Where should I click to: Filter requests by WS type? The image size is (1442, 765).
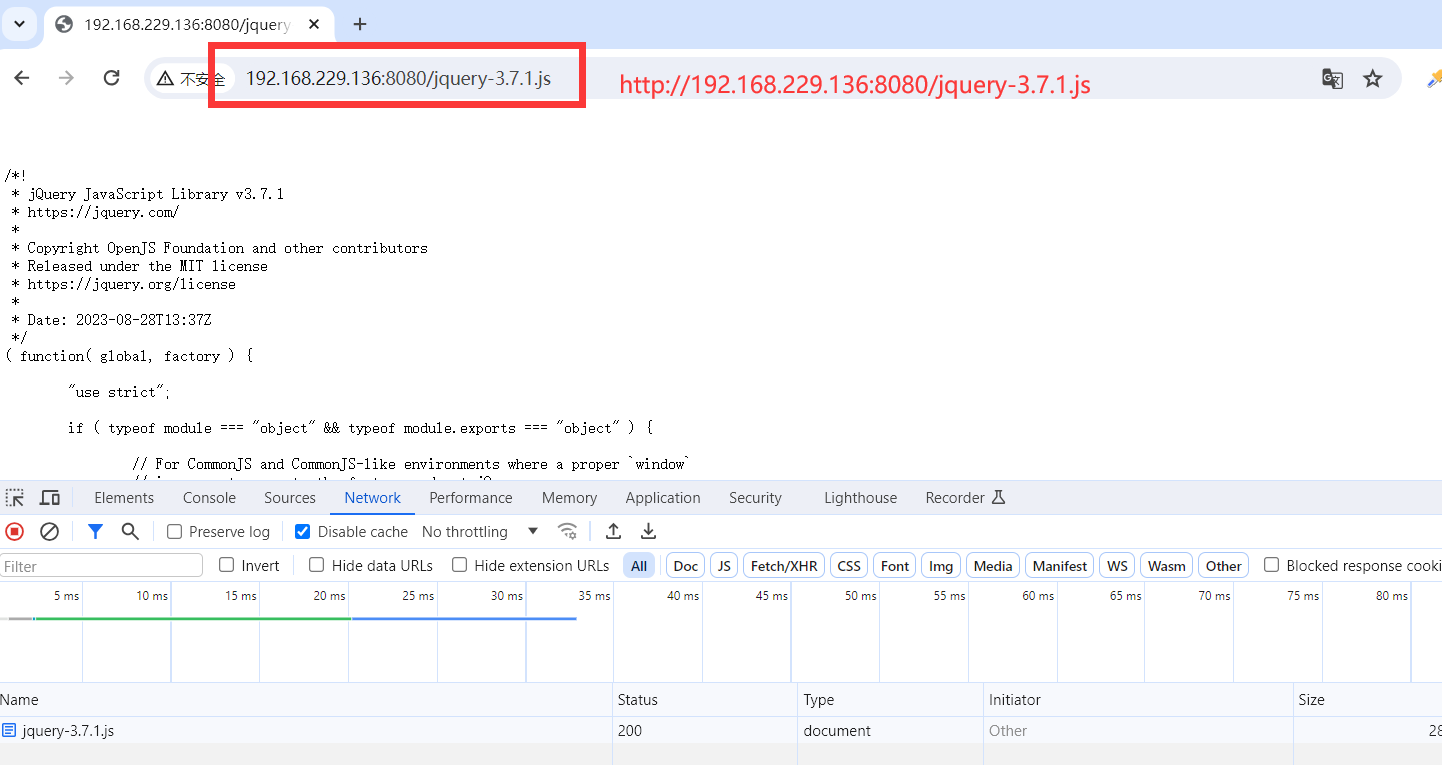(1118, 566)
